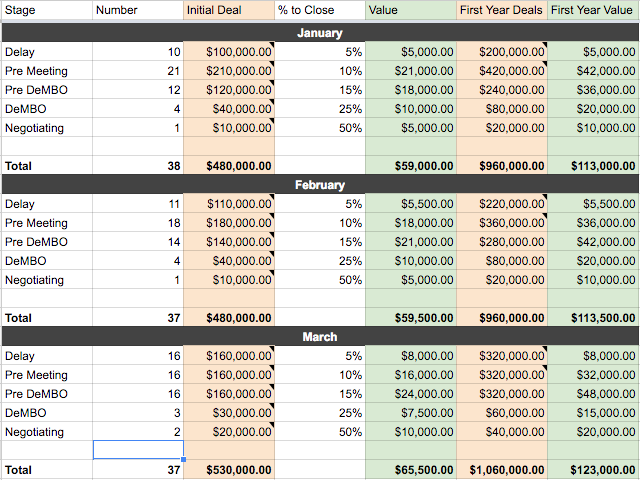Select the March section header row

320,337
